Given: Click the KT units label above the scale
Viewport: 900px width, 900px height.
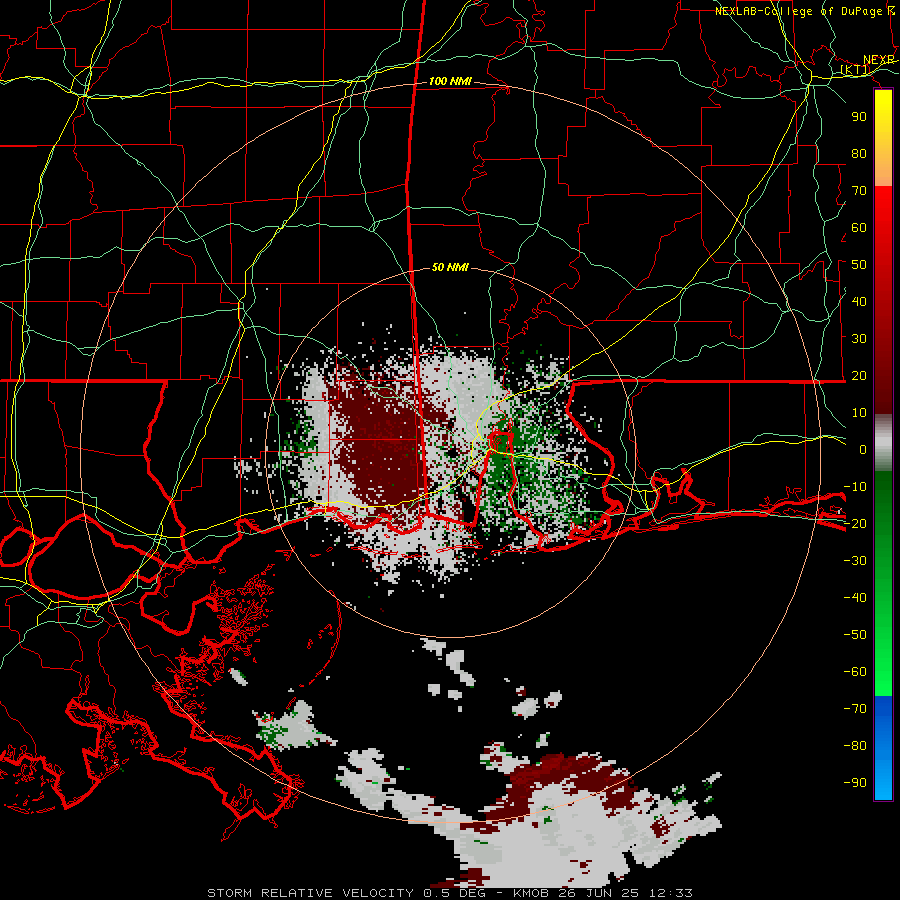Looking at the screenshot, I should (855, 69).
